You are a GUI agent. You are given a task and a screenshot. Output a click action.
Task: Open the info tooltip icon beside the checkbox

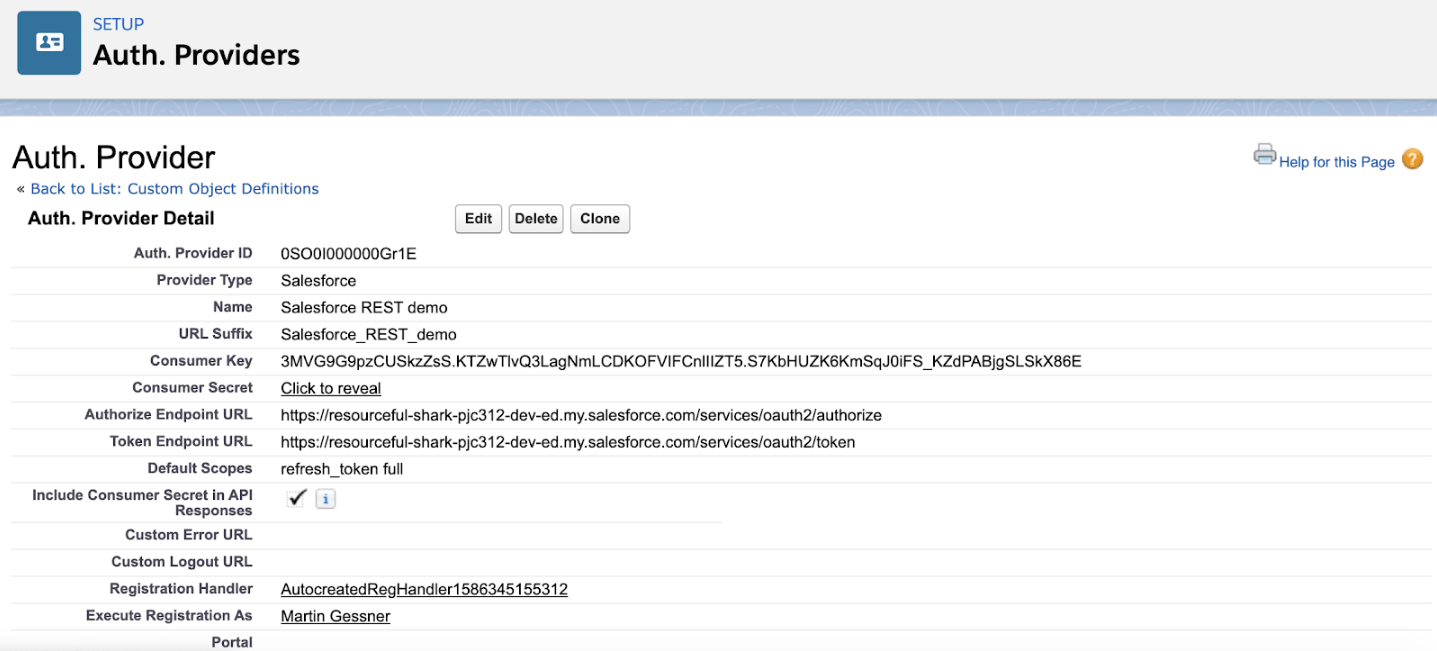[325, 497]
